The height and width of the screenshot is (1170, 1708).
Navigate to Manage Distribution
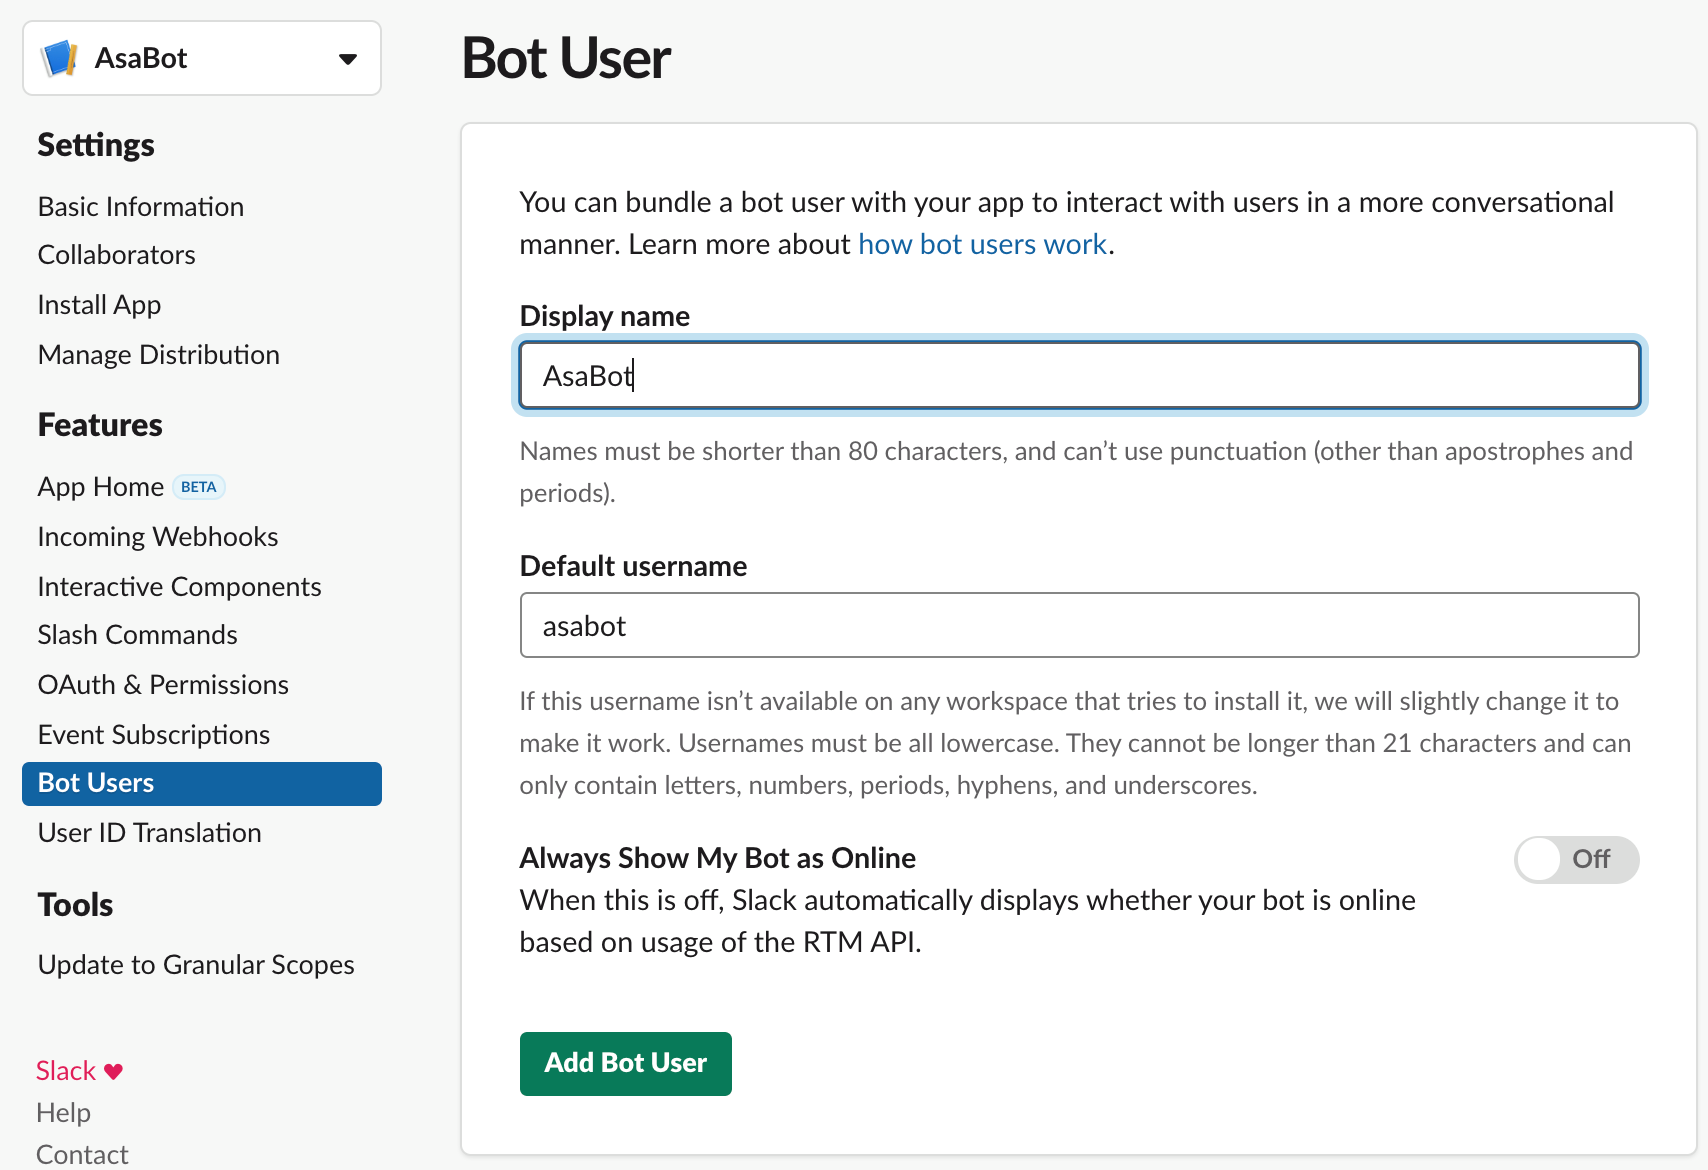click(x=158, y=355)
